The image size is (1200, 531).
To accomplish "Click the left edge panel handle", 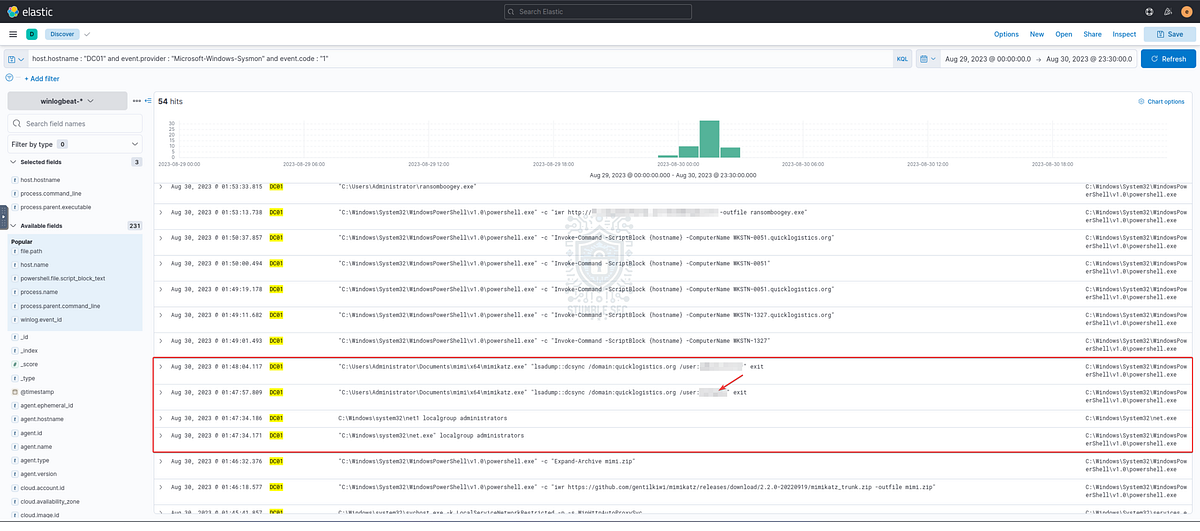I will (4, 218).
